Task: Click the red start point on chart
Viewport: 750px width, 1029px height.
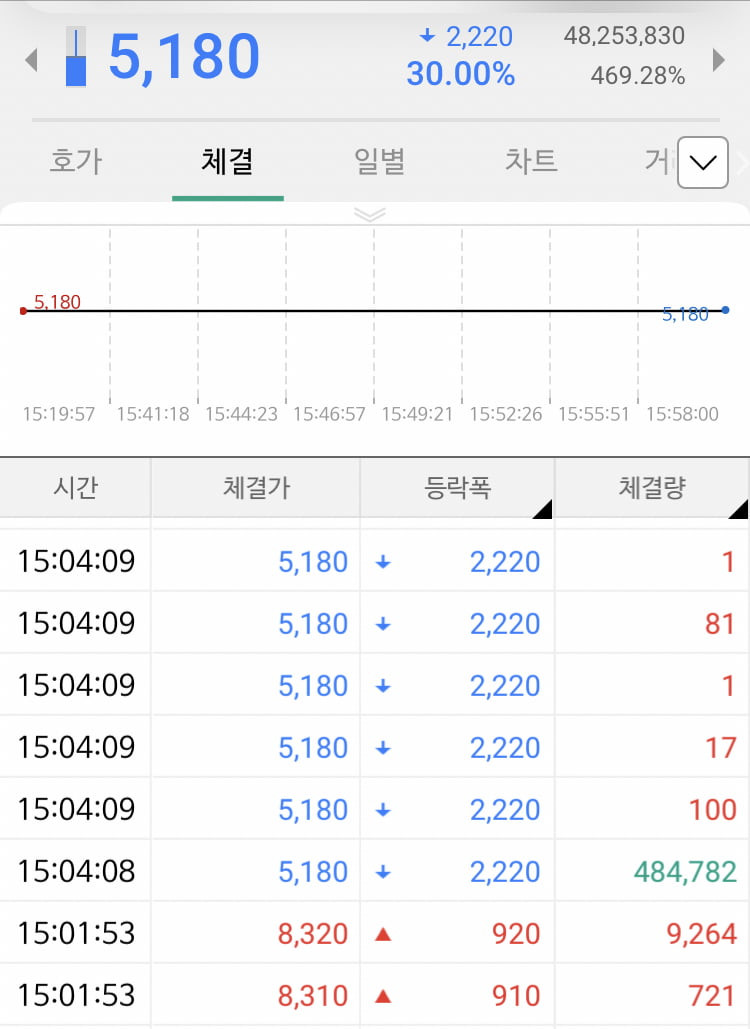Action: (x=24, y=311)
